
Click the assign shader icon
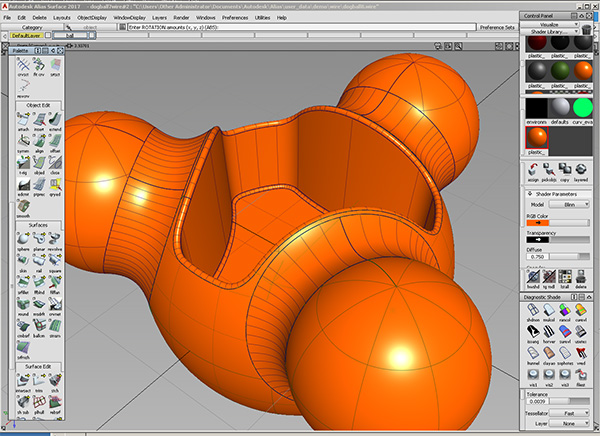click(x=533, y=170)
